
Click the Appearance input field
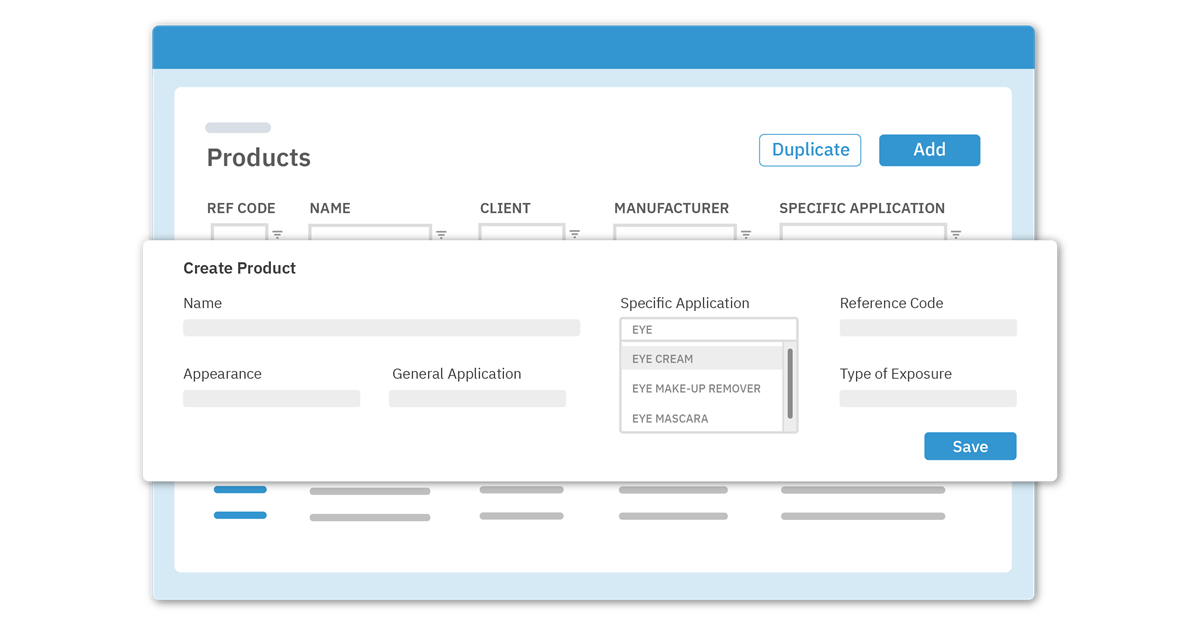coord(271,397)
